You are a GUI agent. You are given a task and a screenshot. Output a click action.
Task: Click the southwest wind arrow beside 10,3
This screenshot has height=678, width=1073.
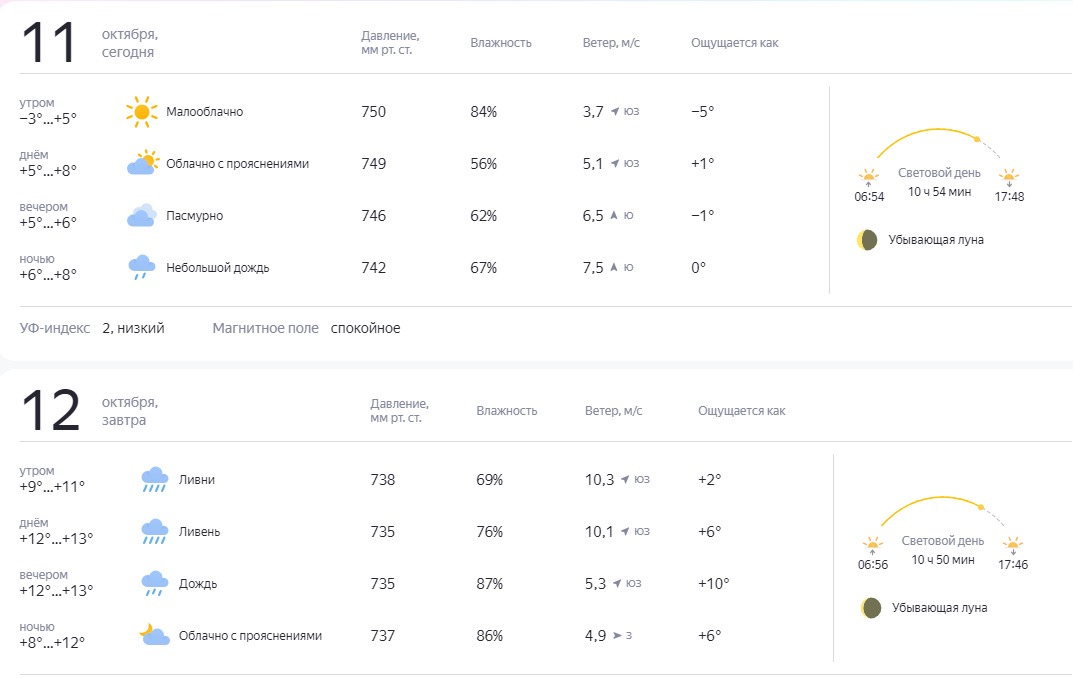point(625,480)
